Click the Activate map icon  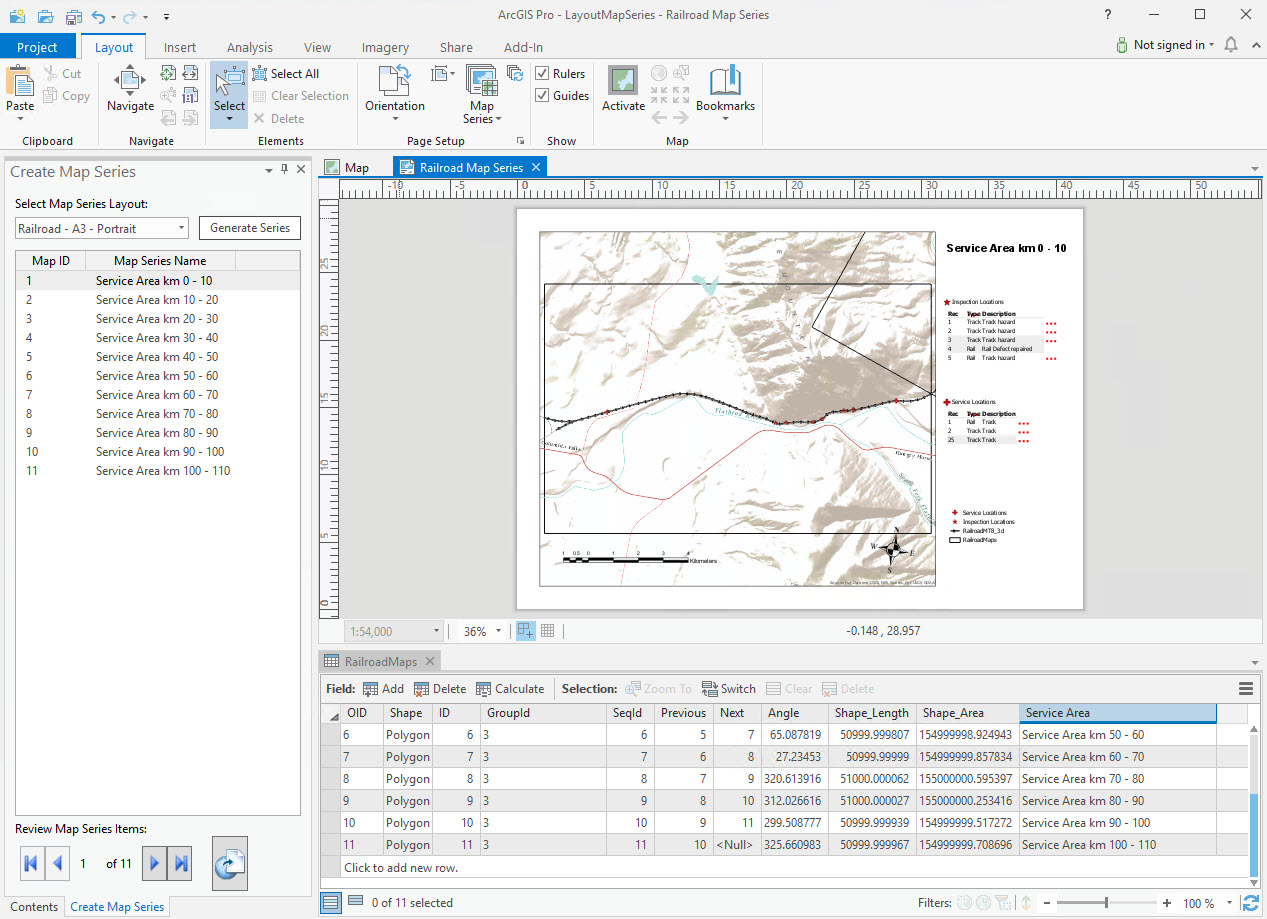click(x=623, y=82)
